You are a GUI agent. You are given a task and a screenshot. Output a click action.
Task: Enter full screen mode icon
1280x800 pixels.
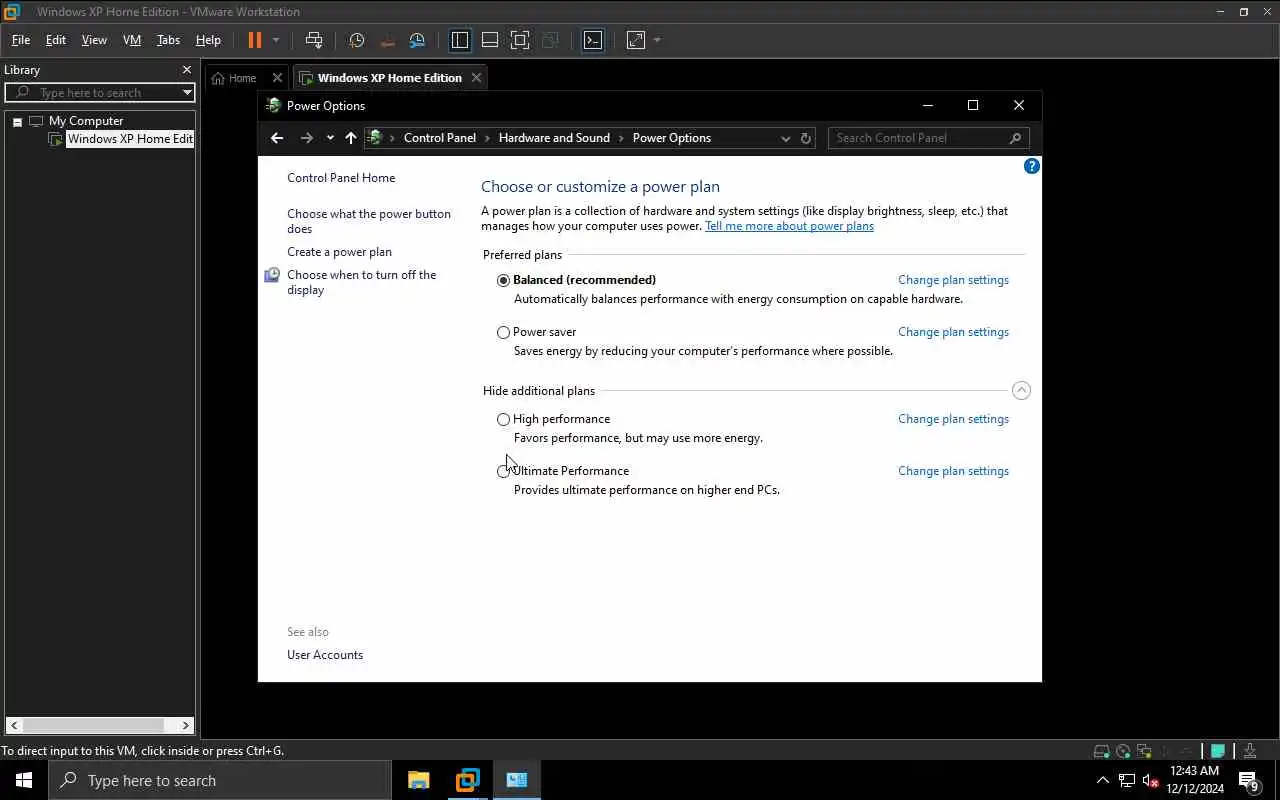click(520, 40)
